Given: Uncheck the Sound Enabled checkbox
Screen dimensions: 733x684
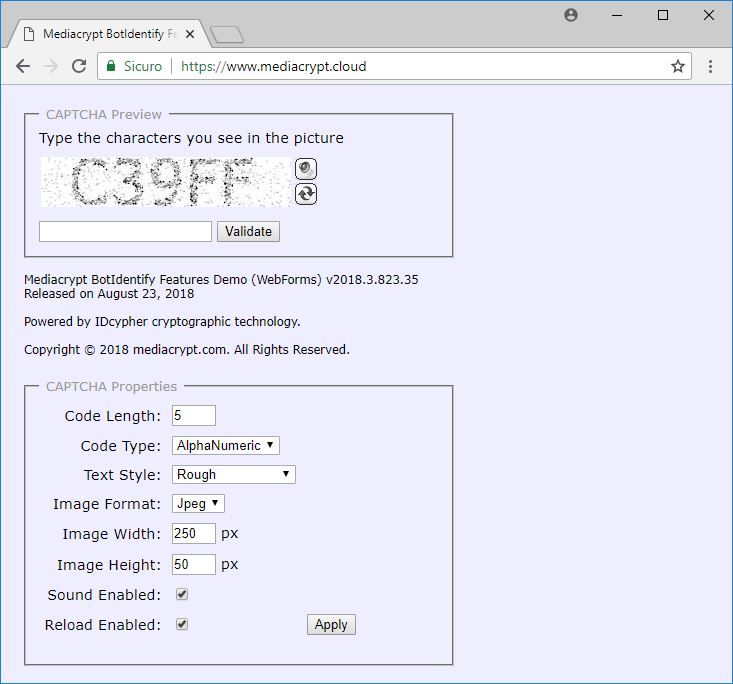Looking at the screenshot, I should click(x=182, y=594).
